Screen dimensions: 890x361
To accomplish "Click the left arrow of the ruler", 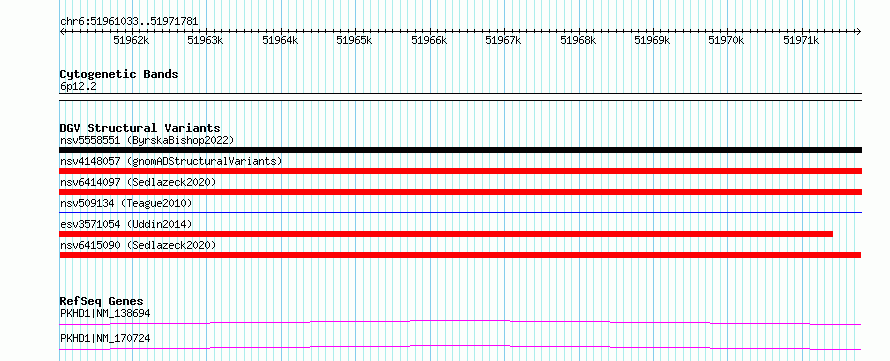I will point(62,31).
